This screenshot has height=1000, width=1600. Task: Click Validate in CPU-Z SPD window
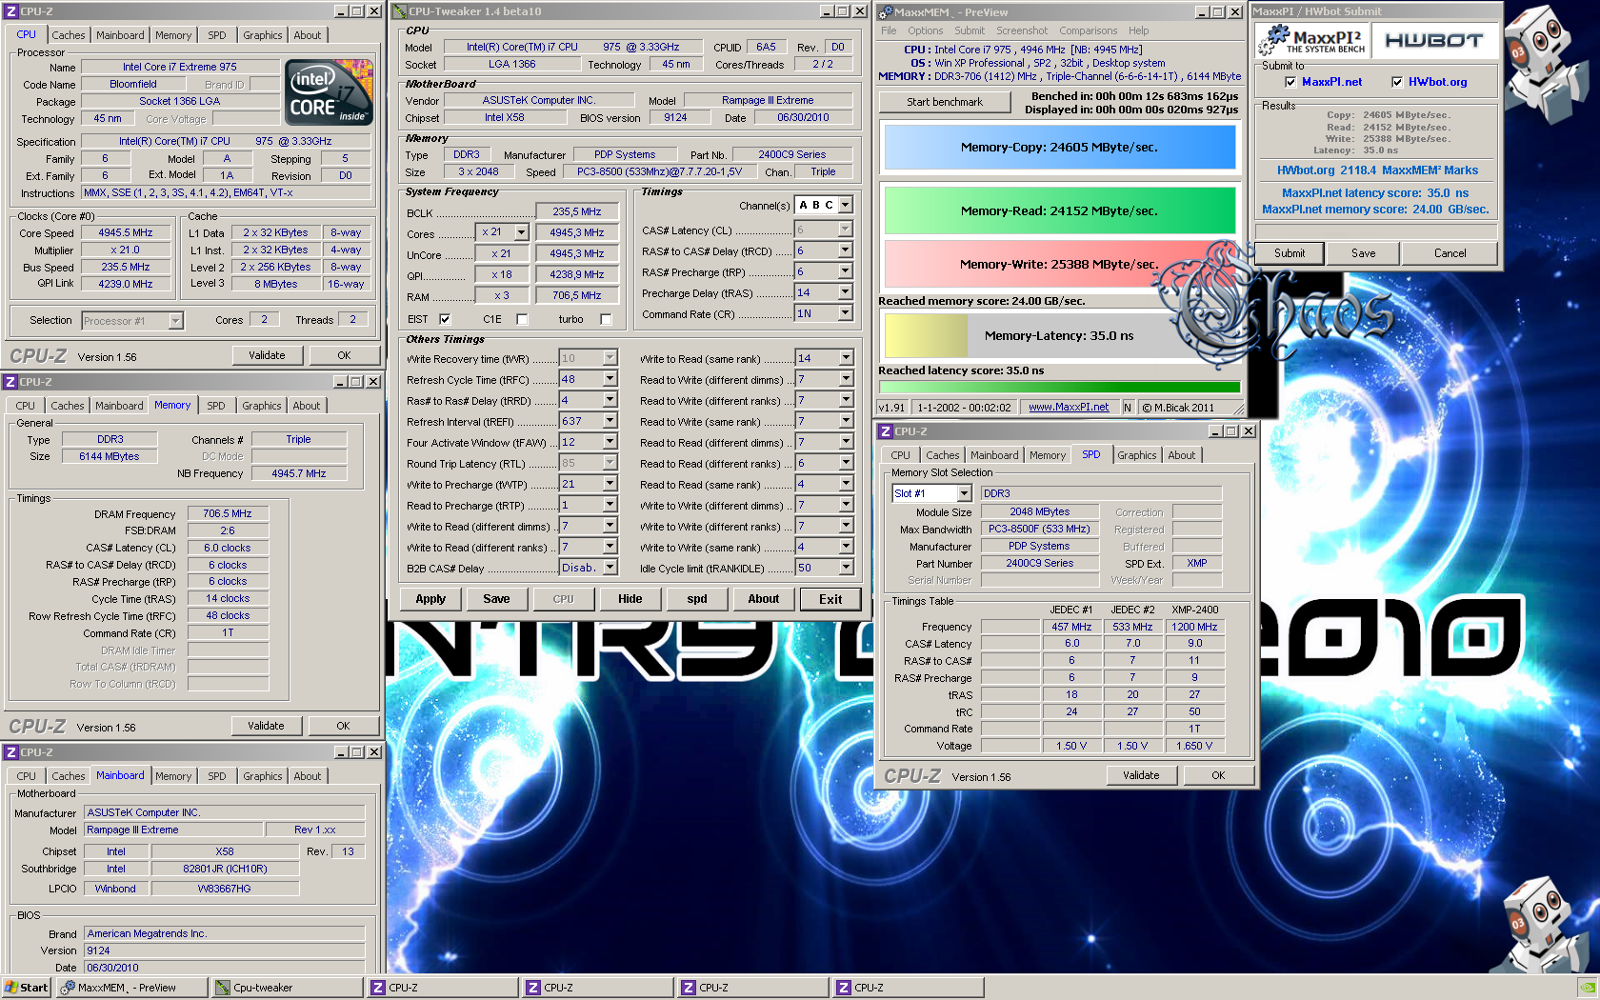(x=1141, y=775)
